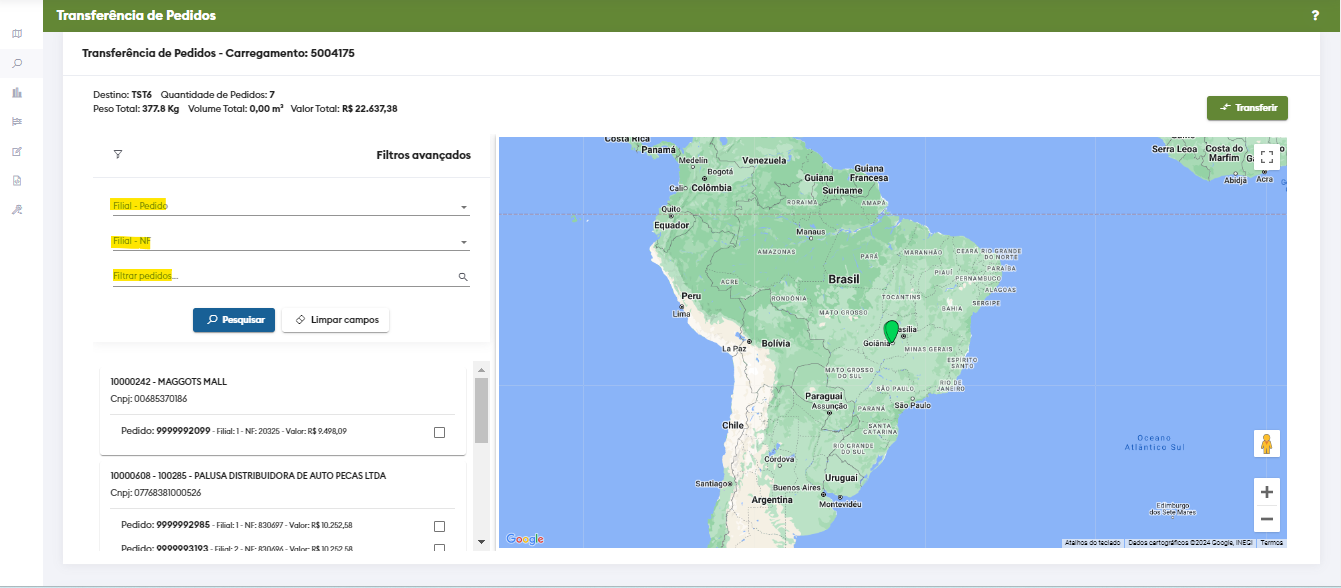Image resolution: width=1341 pixels, height=588 pixels.
Task: Check the box for Pedido 9999992099
Action: point(440,432)
